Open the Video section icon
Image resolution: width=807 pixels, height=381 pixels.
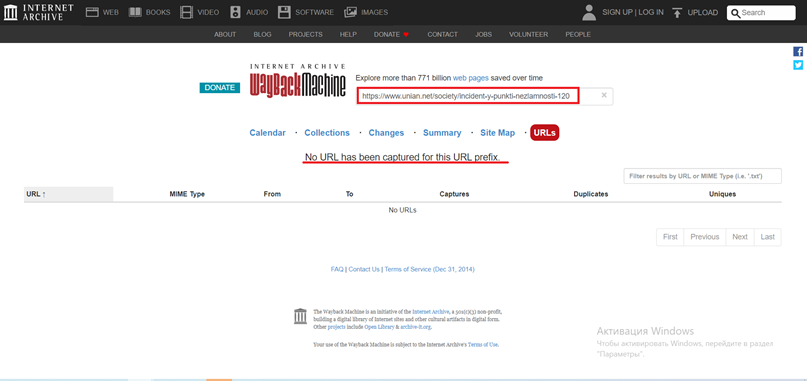pyautogui.click(x=187, y=12)
